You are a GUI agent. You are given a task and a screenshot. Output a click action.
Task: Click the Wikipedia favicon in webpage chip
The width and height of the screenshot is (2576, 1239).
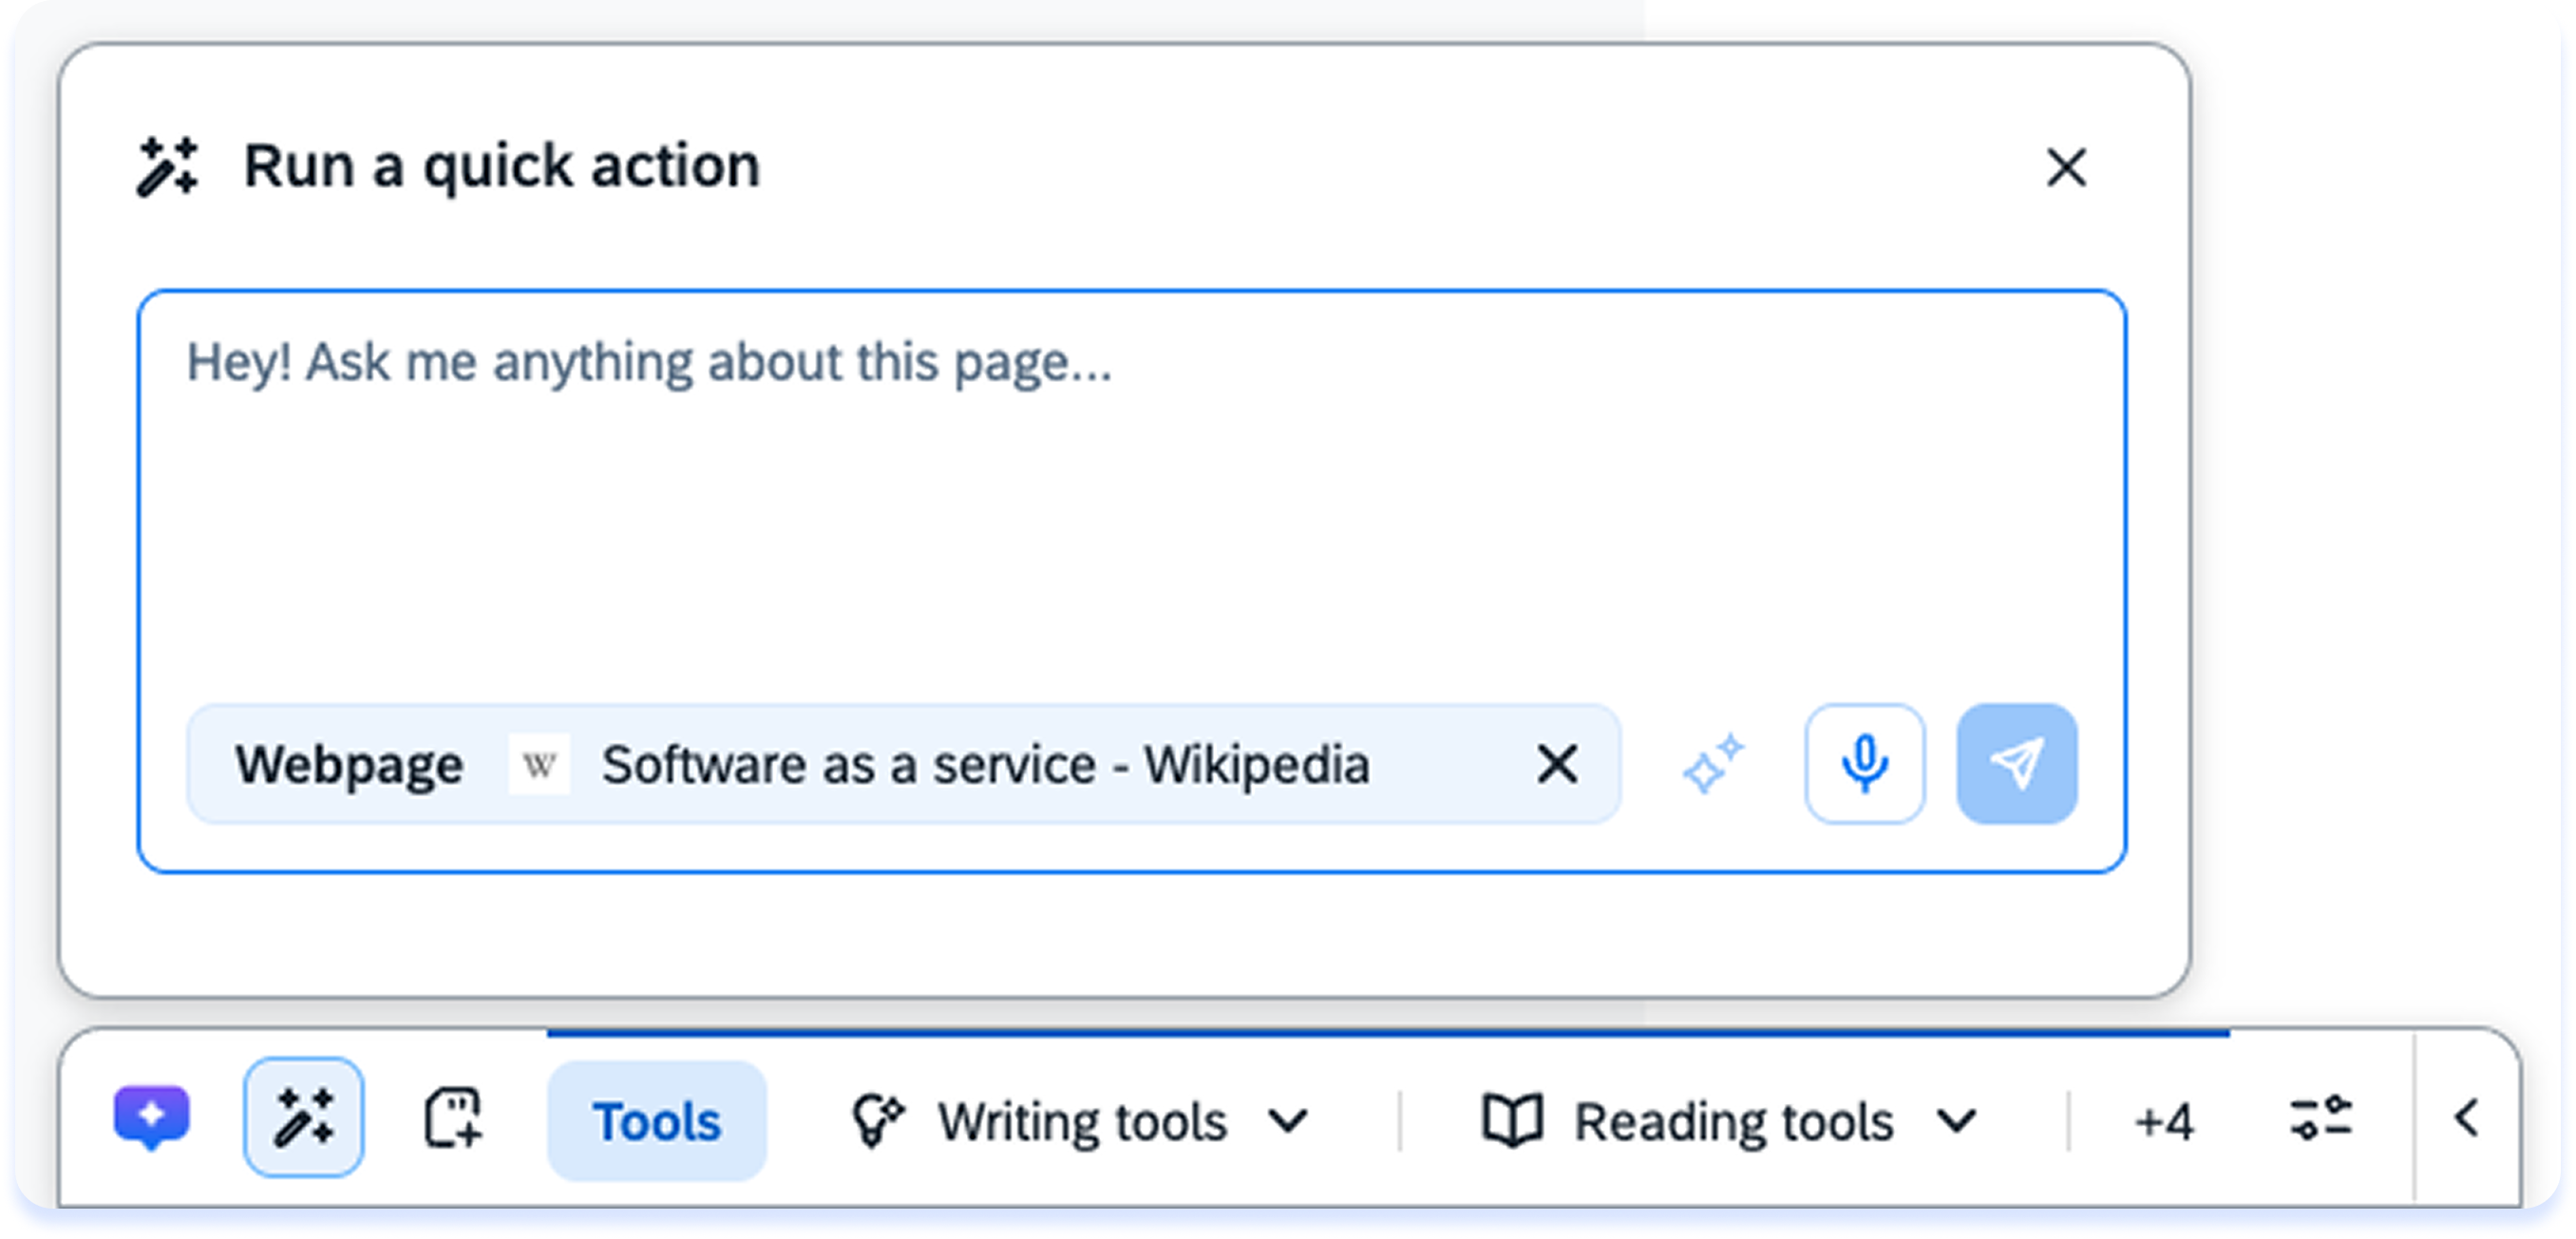(x=539, y=765)
